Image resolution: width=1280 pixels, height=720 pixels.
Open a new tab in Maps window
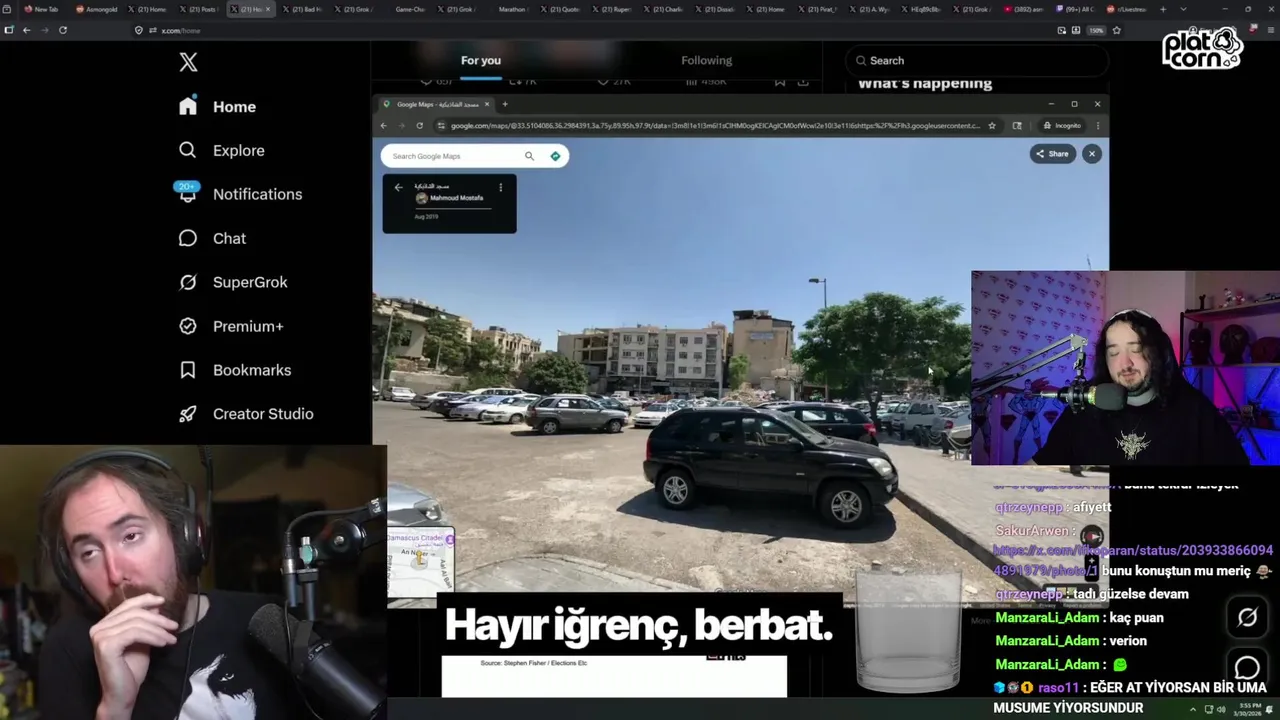tap(505, 104)
